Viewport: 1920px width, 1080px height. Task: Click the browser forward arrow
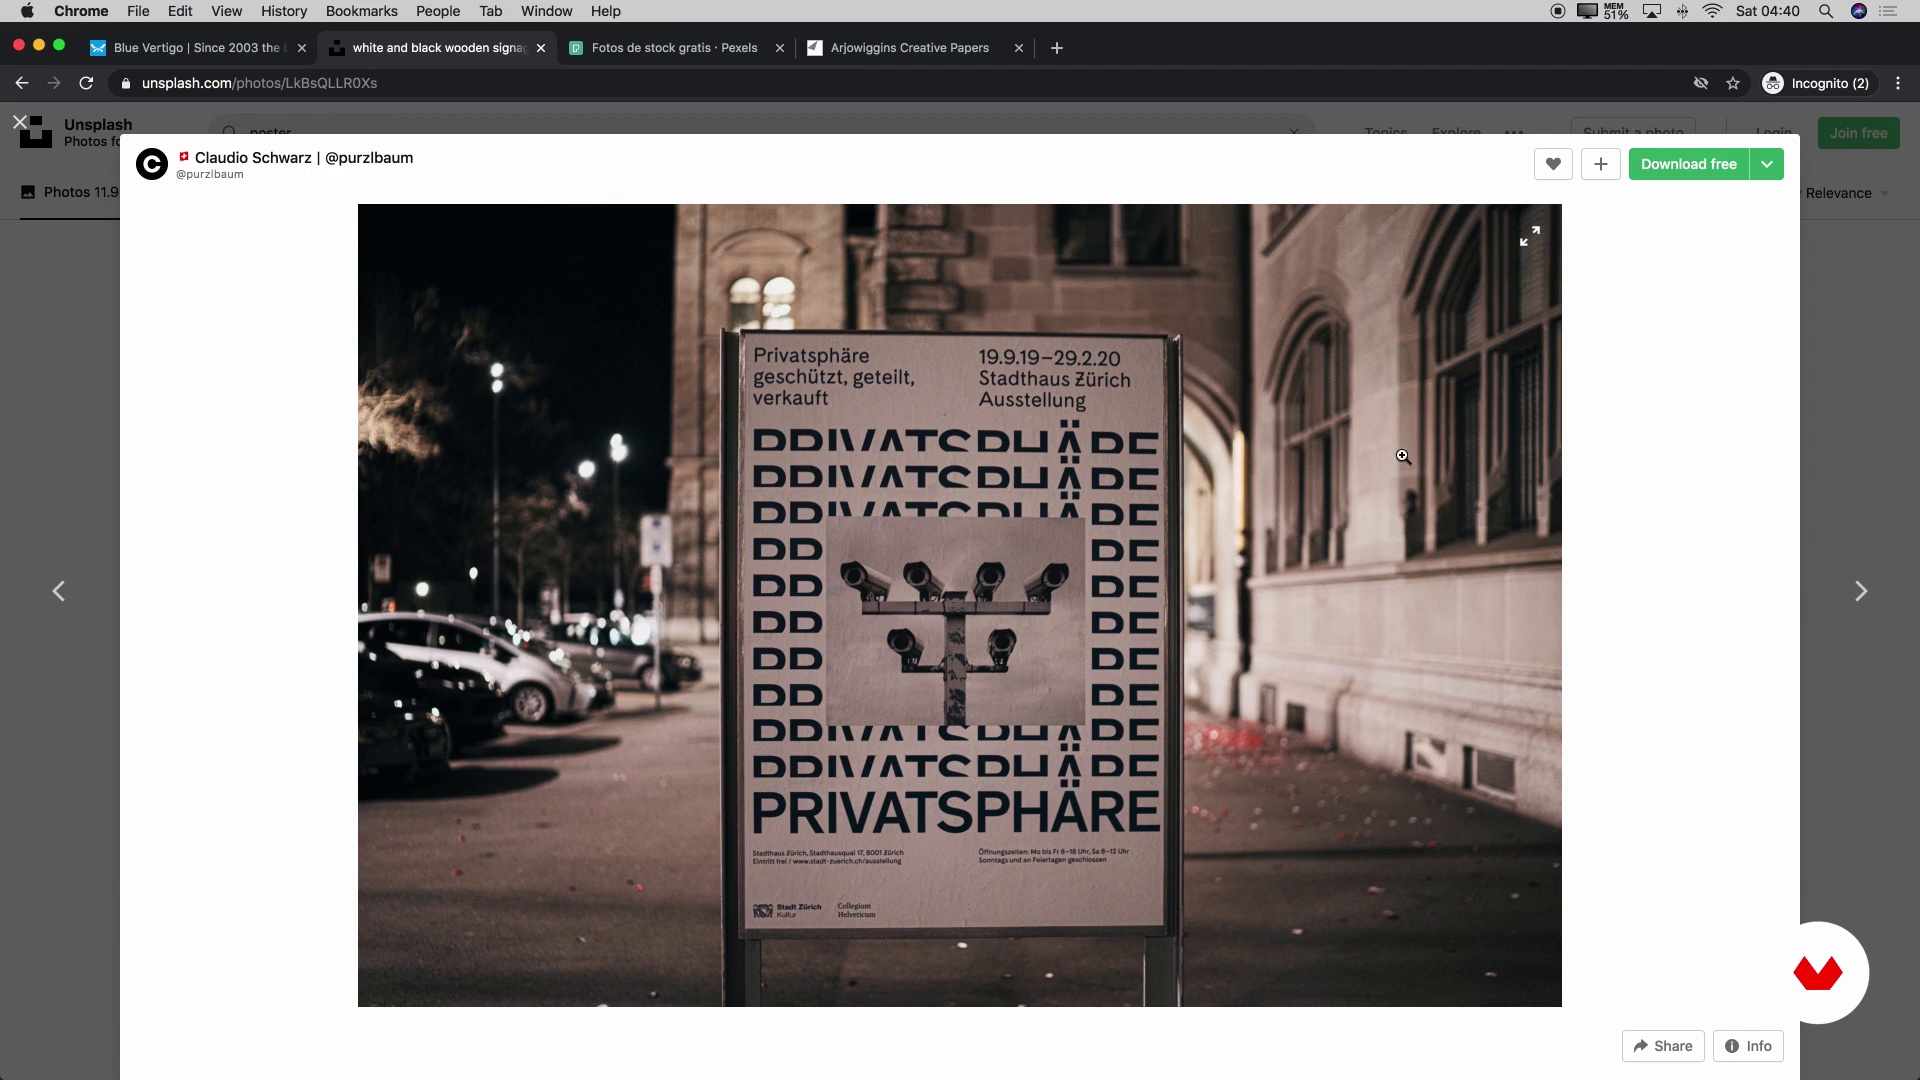(x=54, y=83)
